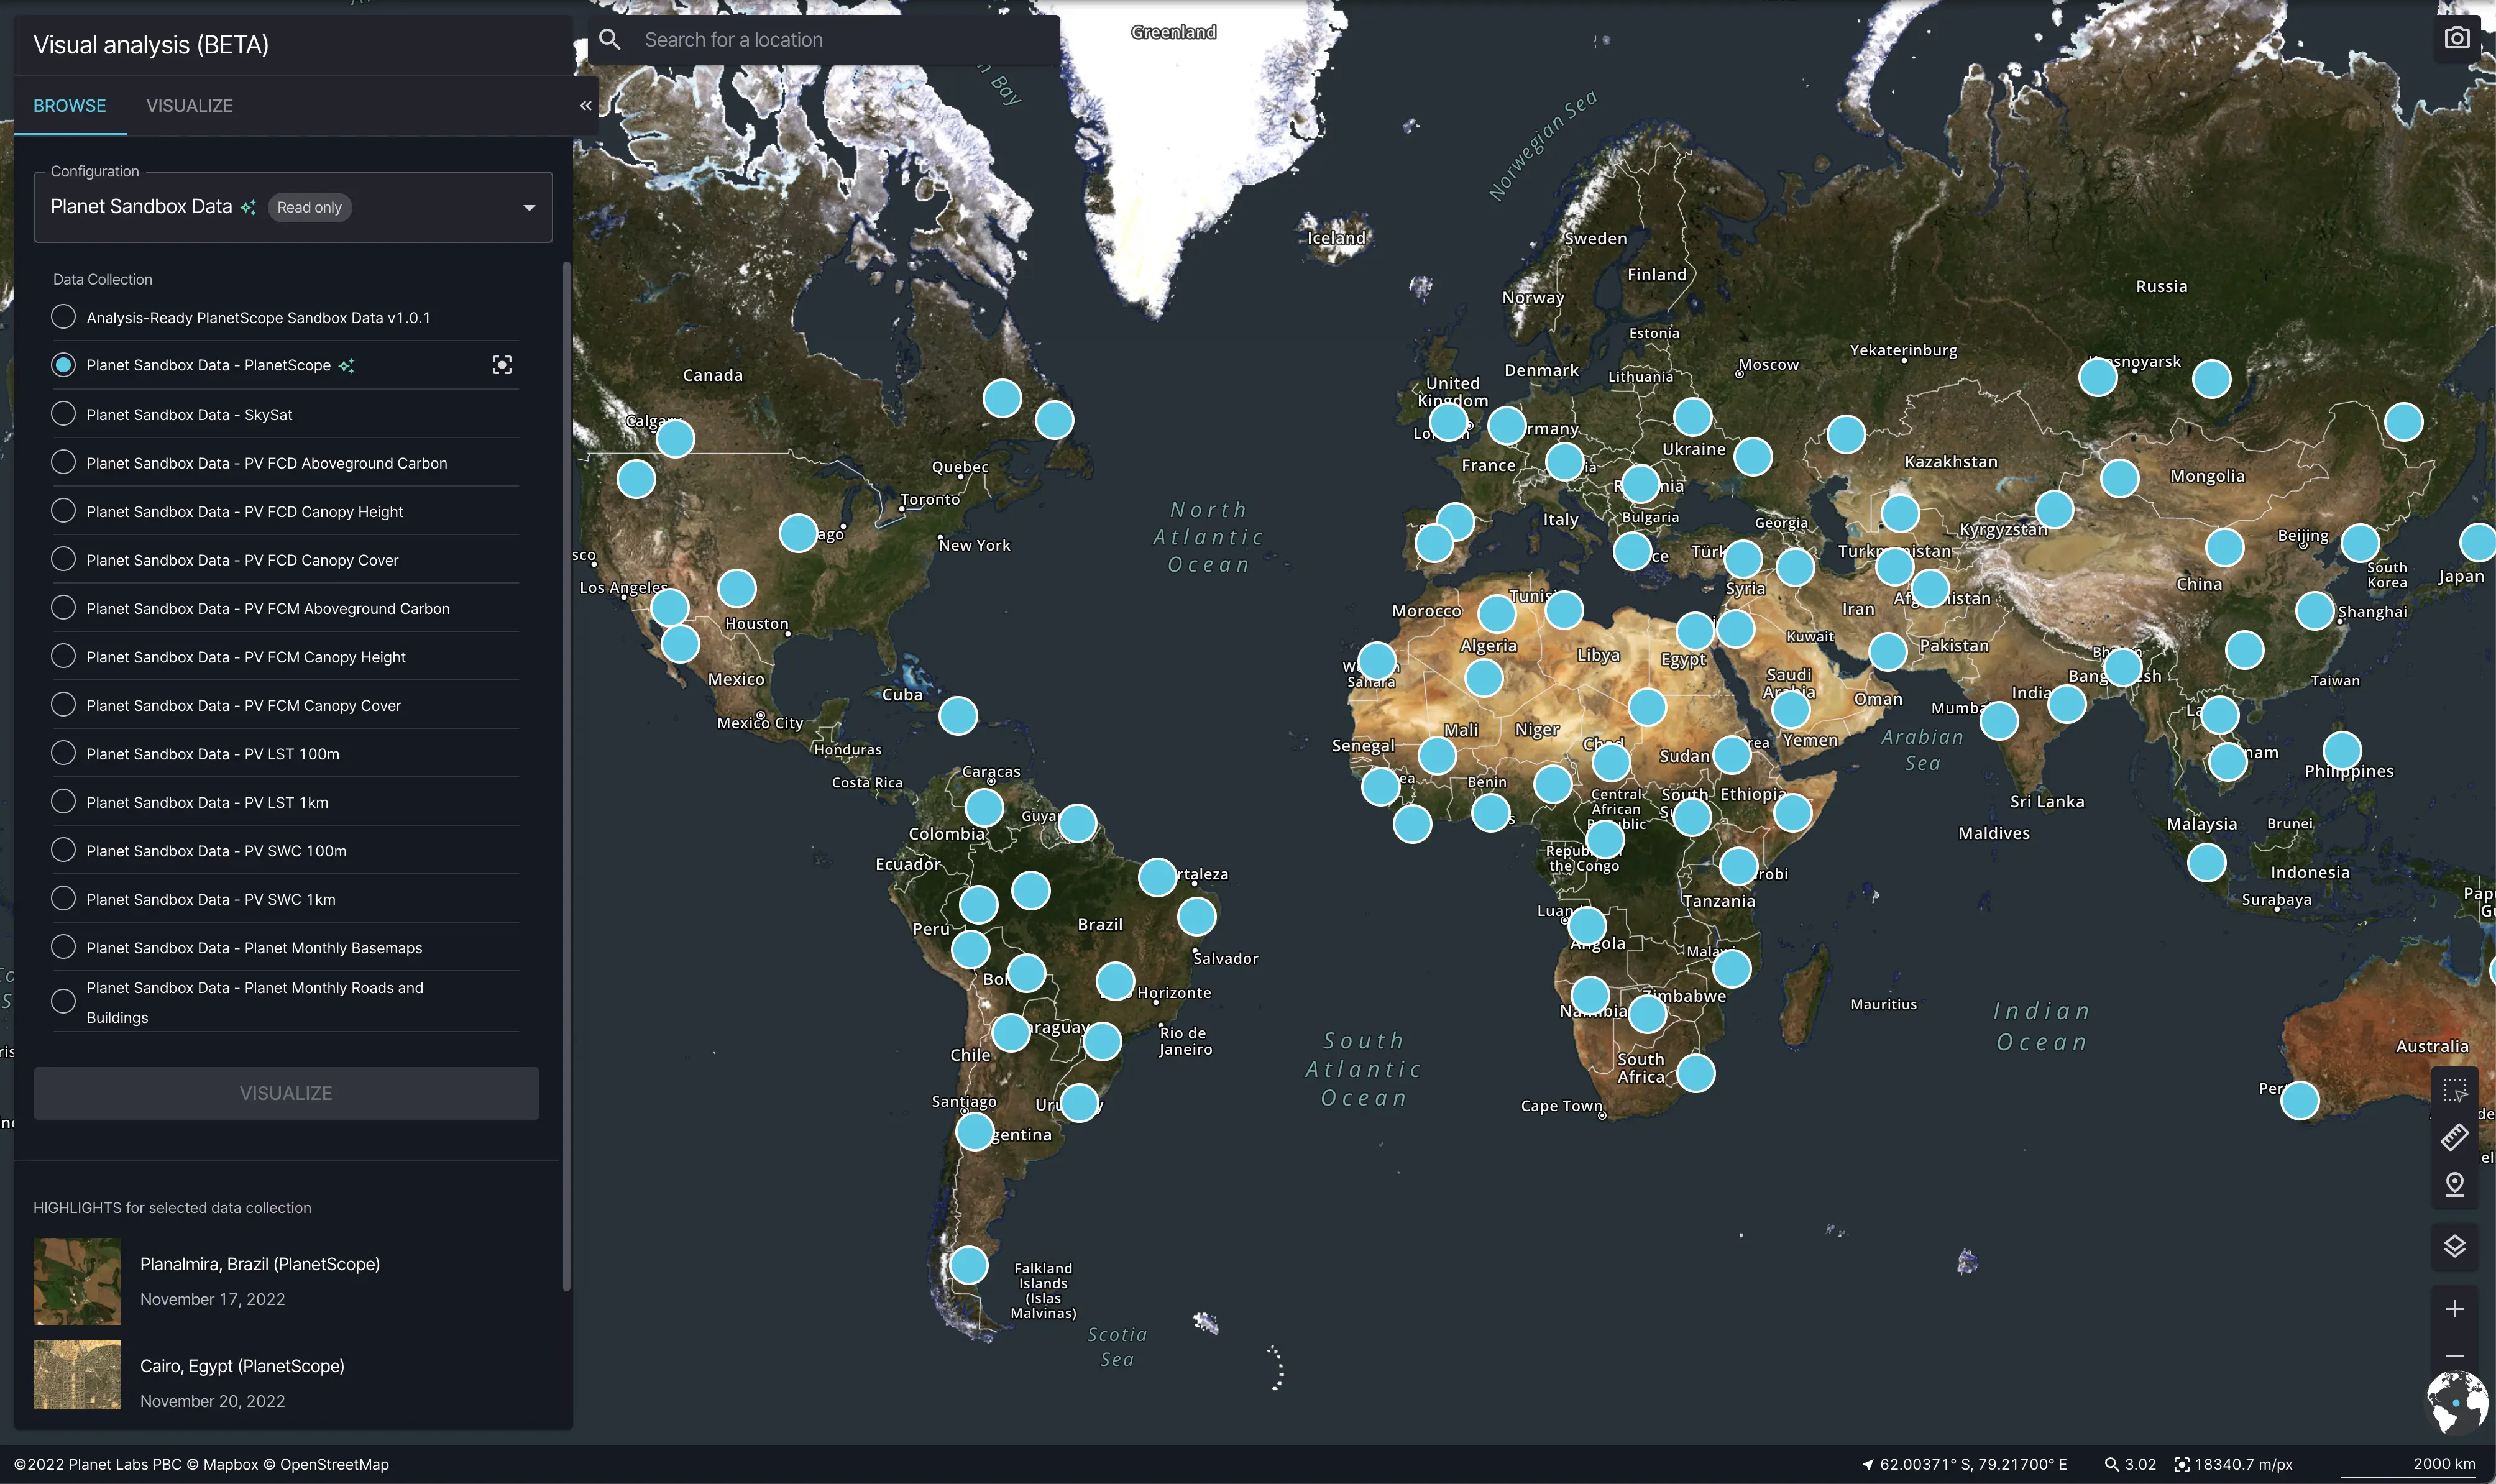Screen dimensions: 2496x1484
Task: Choose the place marker pin tool
Action: (x=2454, y=1184)
